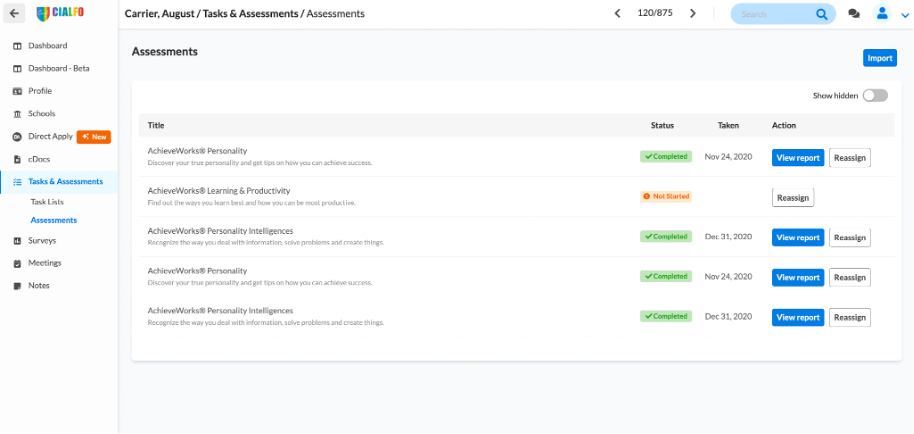914x434 pixels.
Task: Click the Notes icon
Action: coord(17,286)
